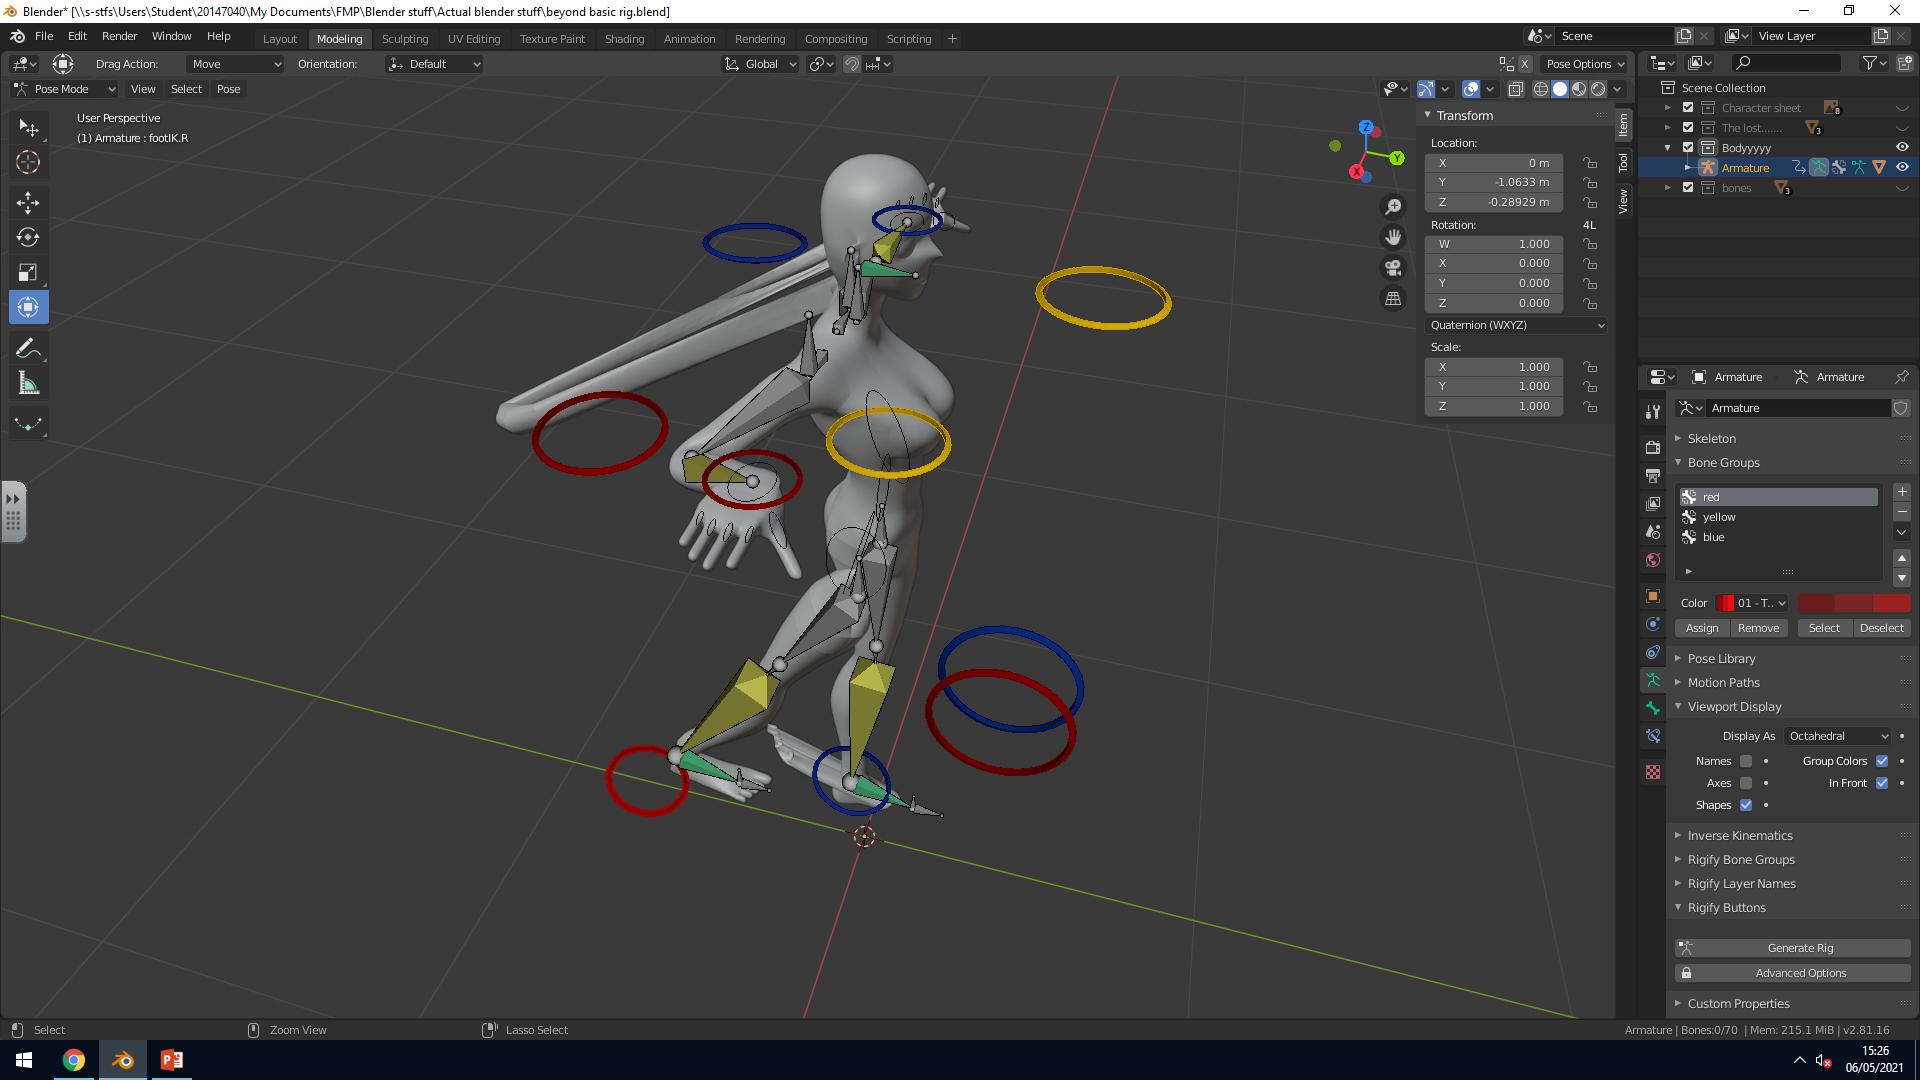
Task: Select the Measure tool
Action: (x=28, y=384)
